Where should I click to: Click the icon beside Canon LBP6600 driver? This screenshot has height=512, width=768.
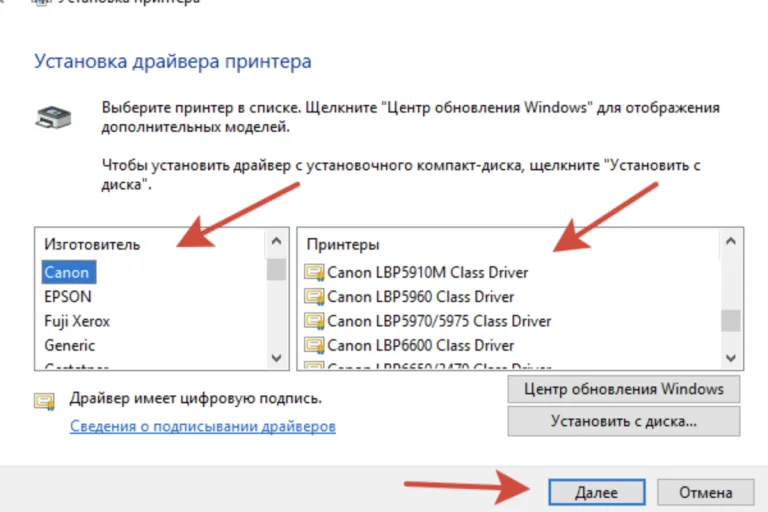click(x=314, y=345)
